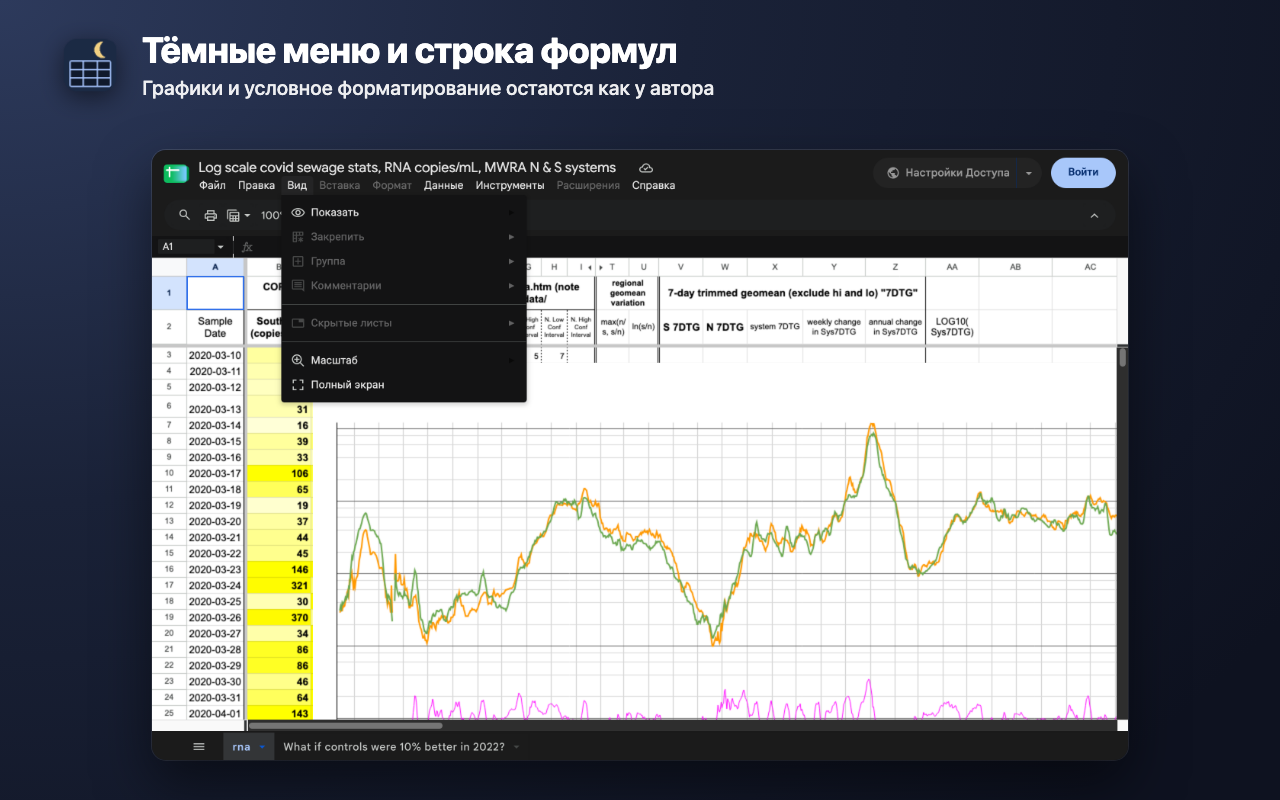Image resolution: width=1280 pixels, height=800 pixels.
Task: Open the all sheets list icon
Action: 199,746
